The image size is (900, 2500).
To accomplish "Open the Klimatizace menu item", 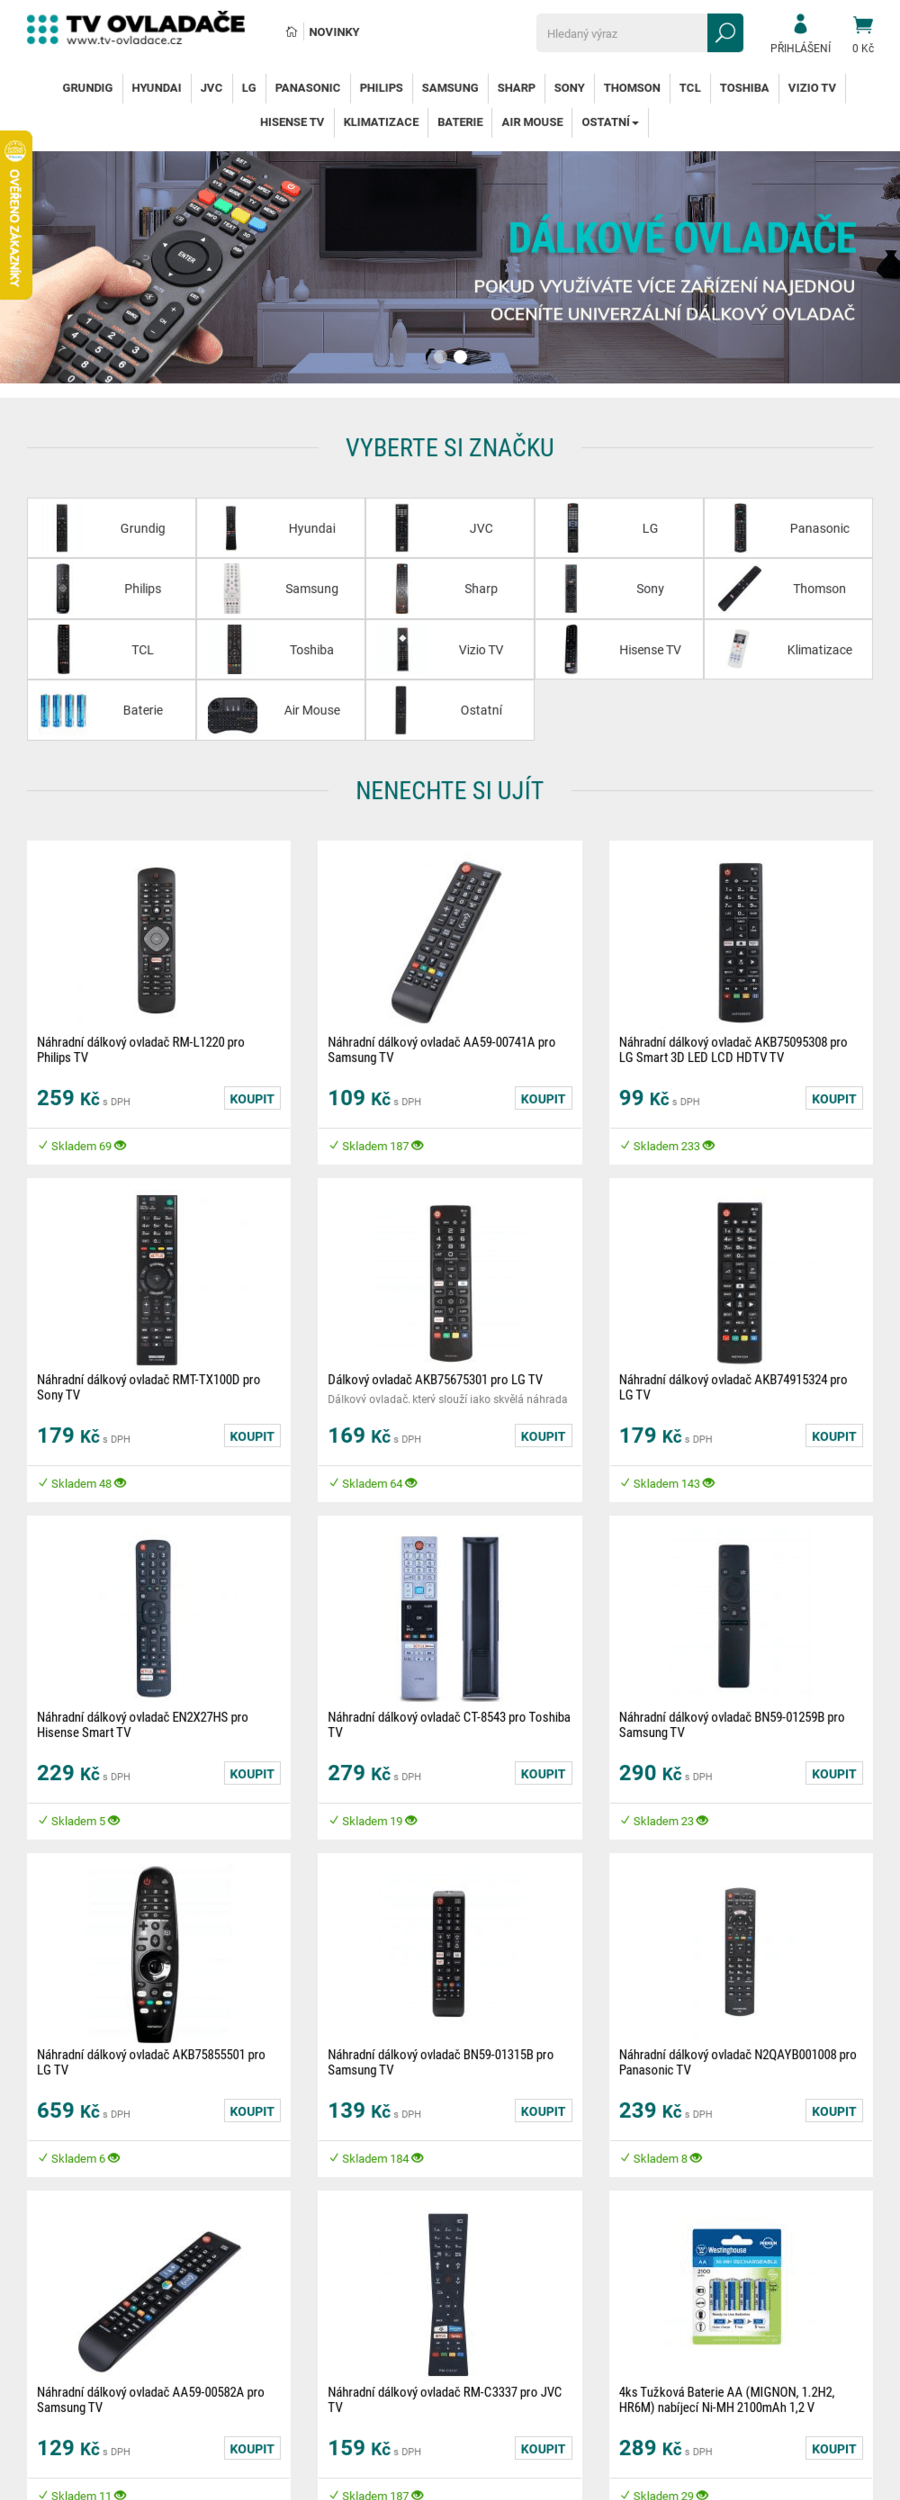I will 381,122.
